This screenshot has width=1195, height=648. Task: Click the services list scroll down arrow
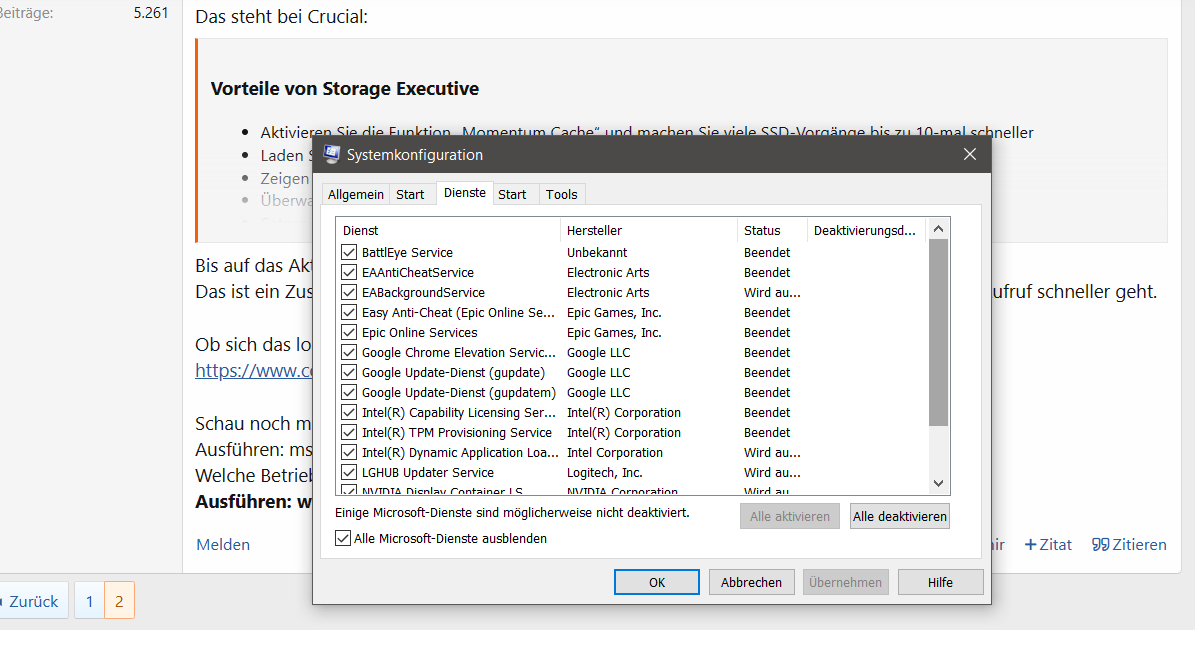pos(938,483)
